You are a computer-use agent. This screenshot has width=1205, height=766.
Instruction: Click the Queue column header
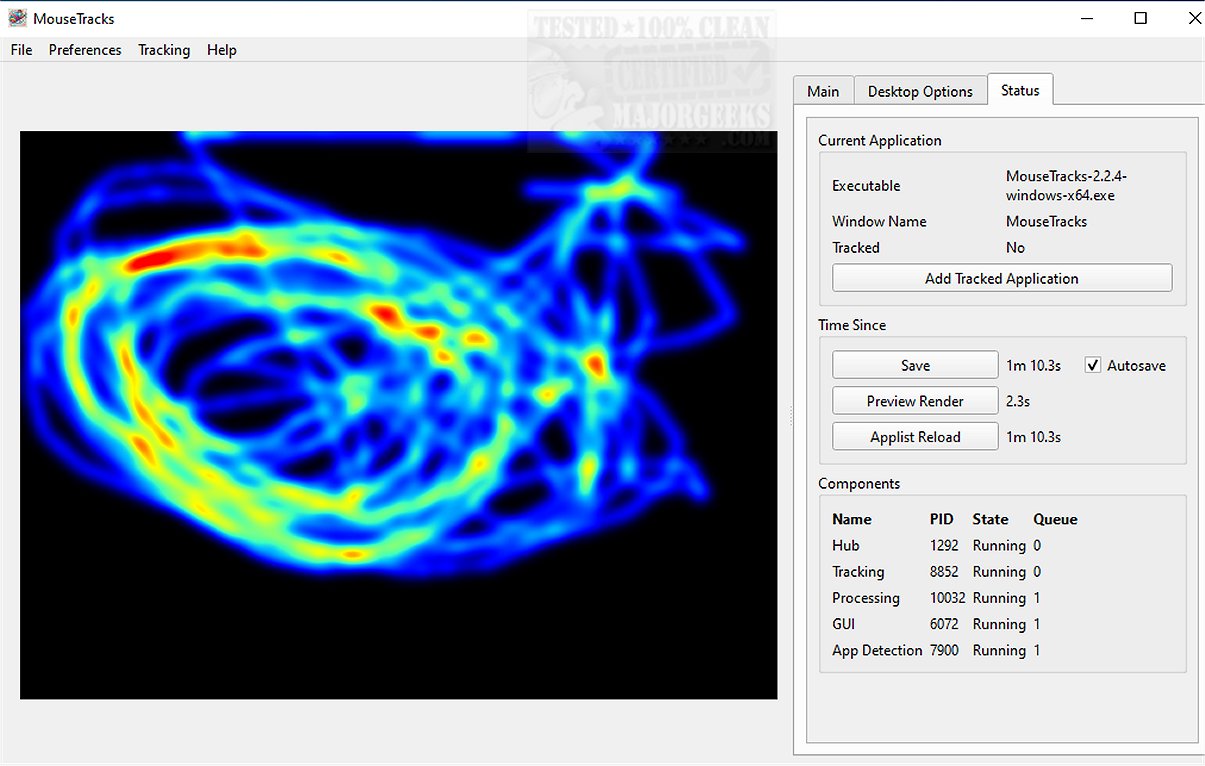click(1055, 520)
